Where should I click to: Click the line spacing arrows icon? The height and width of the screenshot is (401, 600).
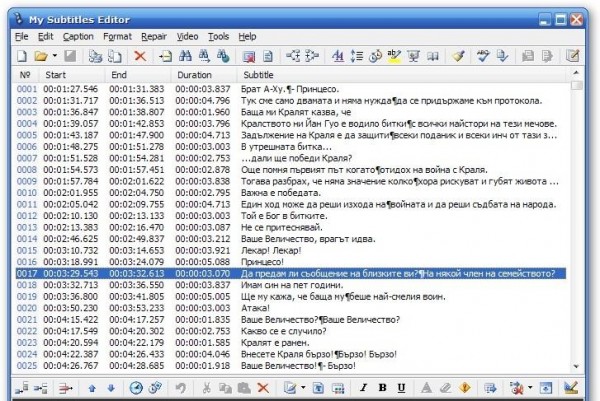click(x=357, y=56)
